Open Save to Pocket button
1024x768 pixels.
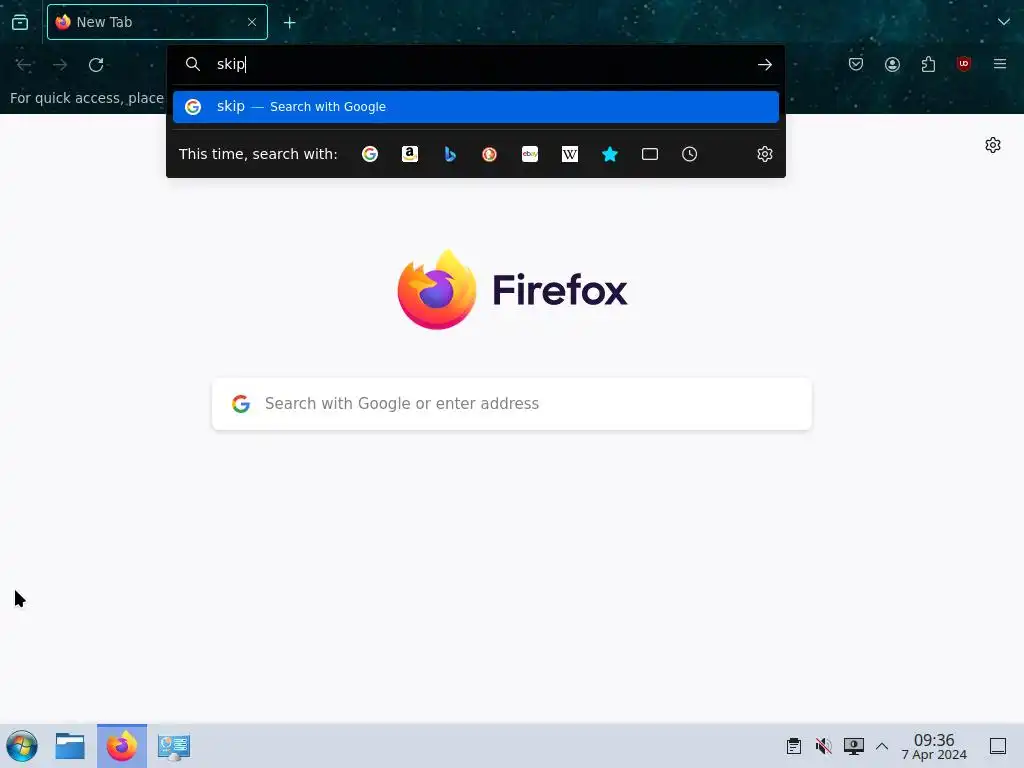856,64
